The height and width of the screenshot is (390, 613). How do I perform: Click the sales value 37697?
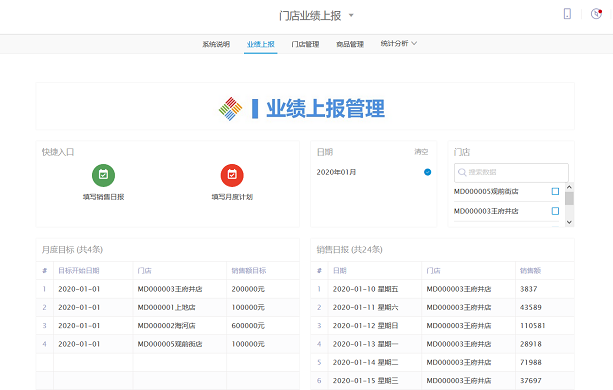(x=531, y=380)
